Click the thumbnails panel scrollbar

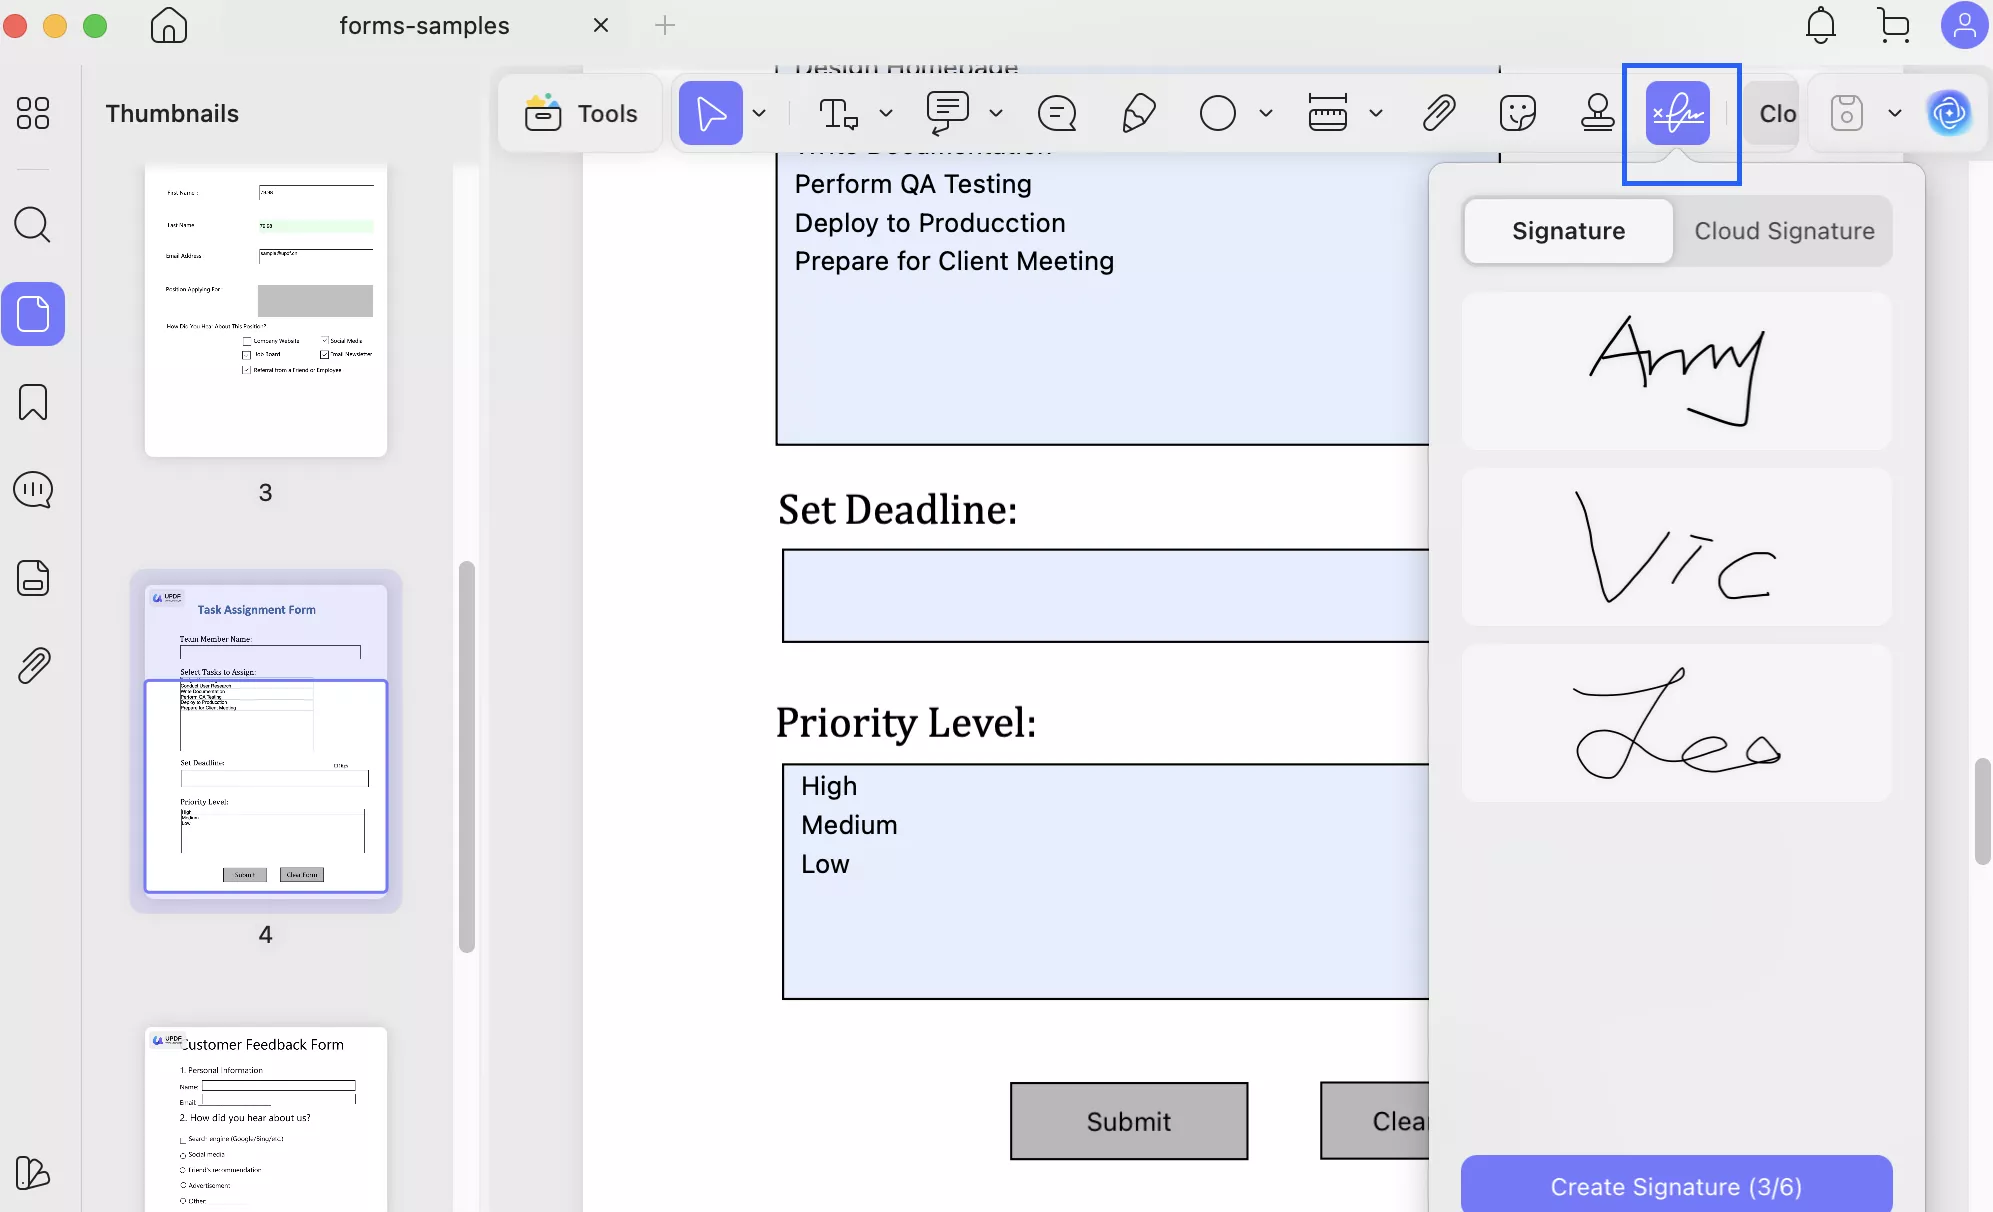pyautogui.click(x=466, y=756)
